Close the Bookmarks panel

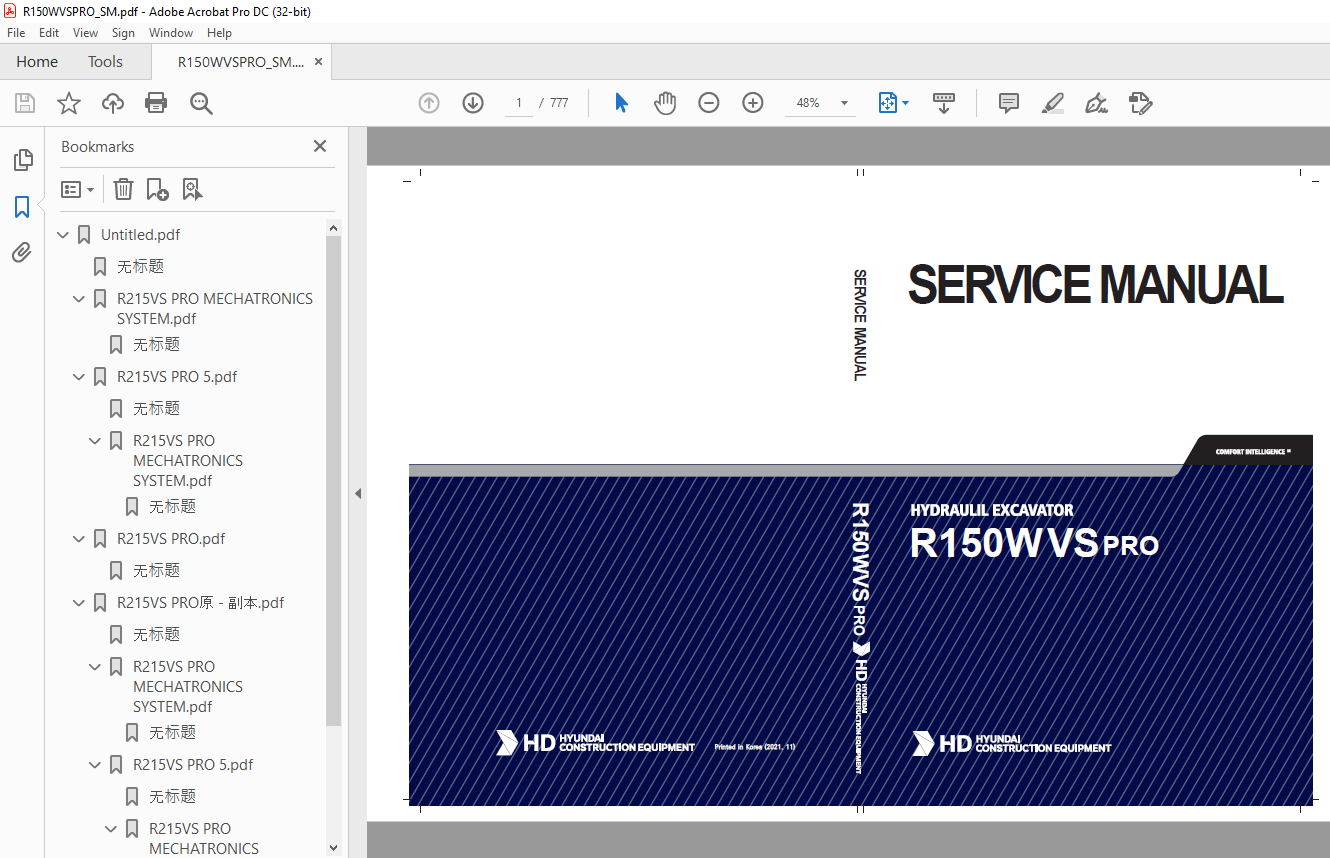tap(320, 146)
